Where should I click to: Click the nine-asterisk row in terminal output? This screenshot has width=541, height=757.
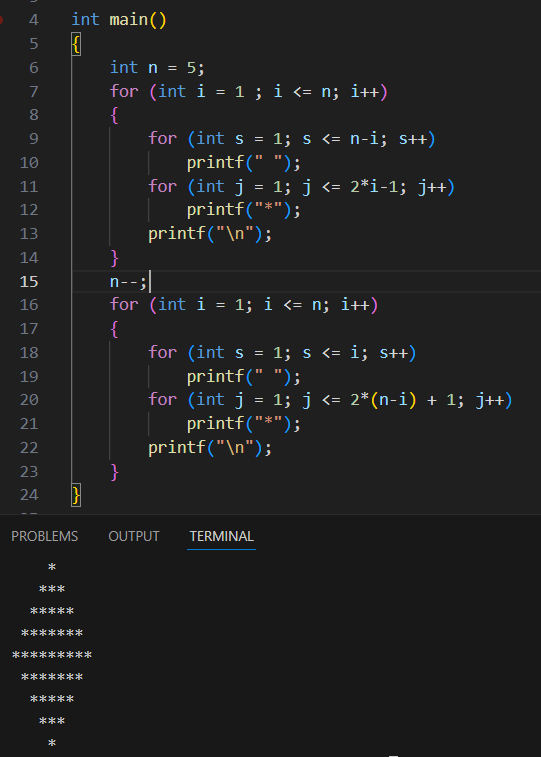pos(52,656)
